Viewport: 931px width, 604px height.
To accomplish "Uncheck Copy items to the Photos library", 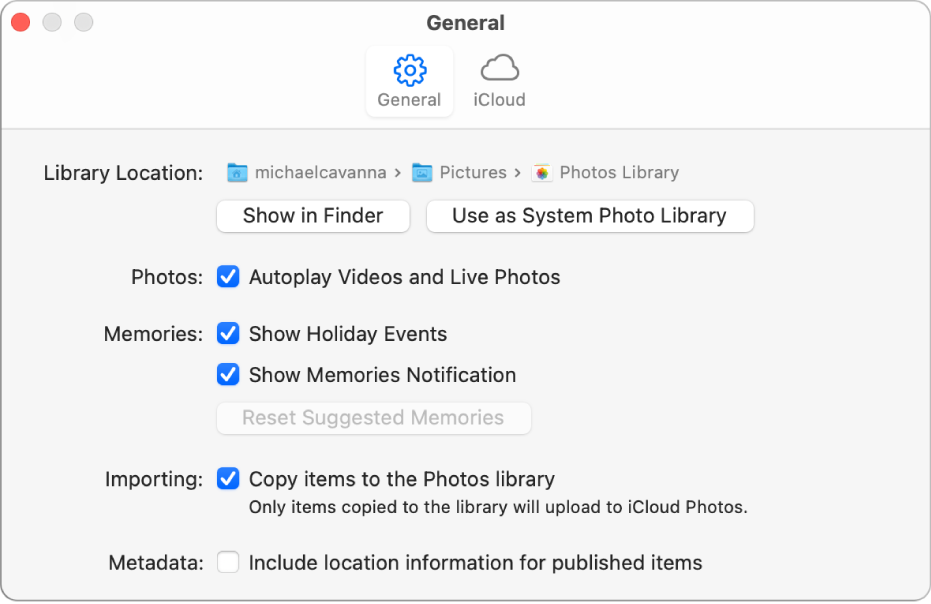I will pos(228,479).
